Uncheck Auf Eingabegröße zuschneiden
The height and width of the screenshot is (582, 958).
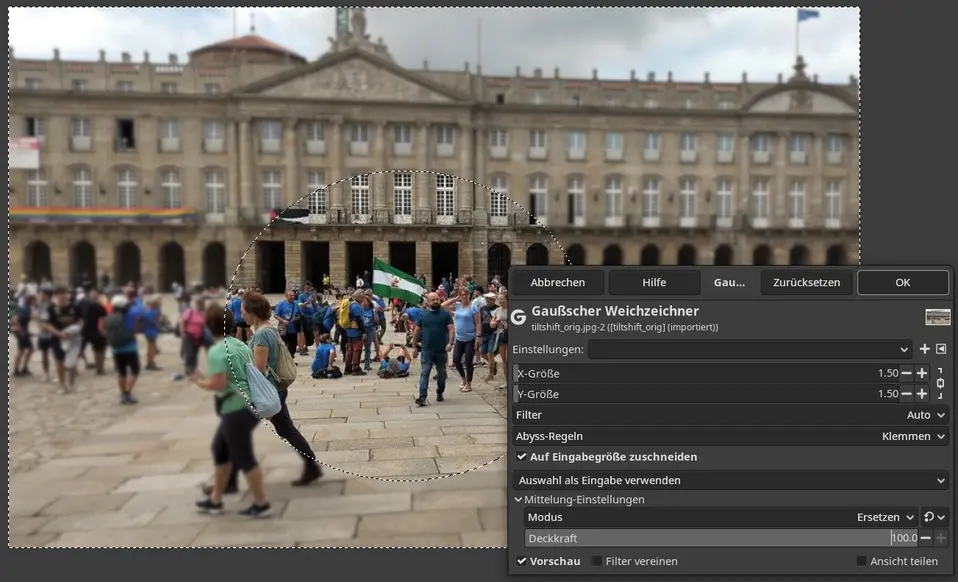[522, 457]
